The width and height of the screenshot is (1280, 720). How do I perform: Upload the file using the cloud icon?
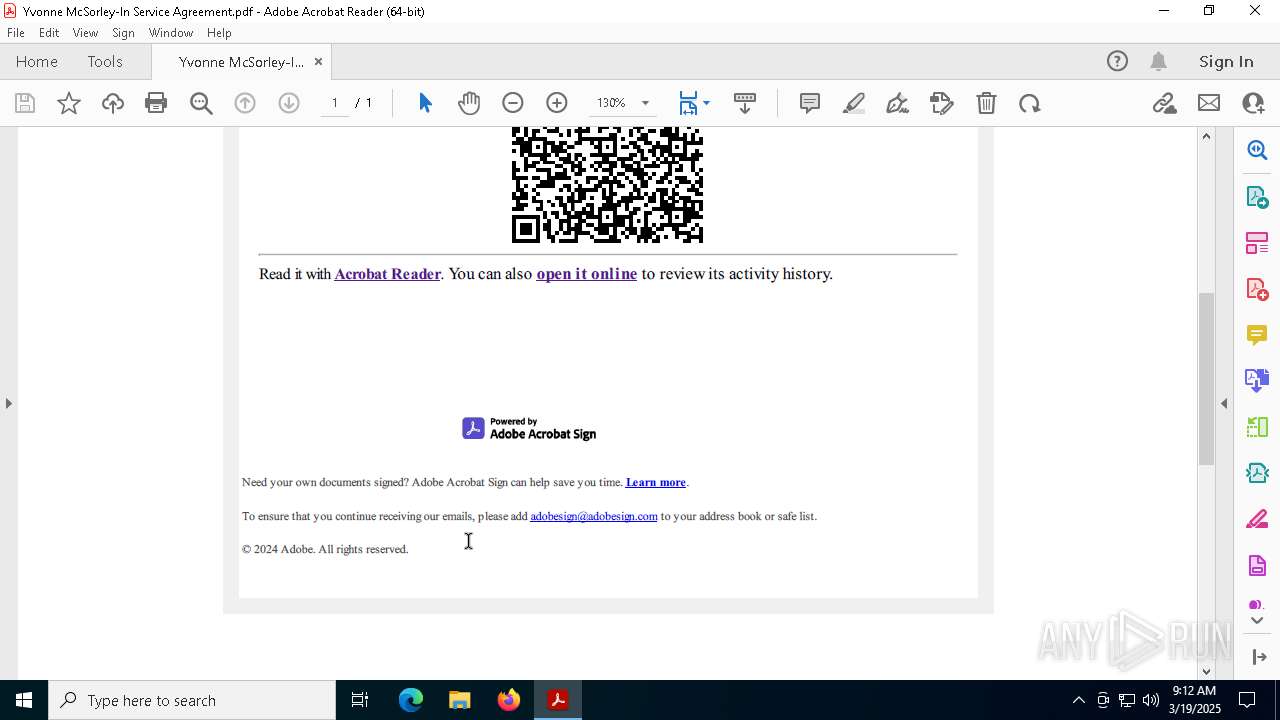coord(113,103)
